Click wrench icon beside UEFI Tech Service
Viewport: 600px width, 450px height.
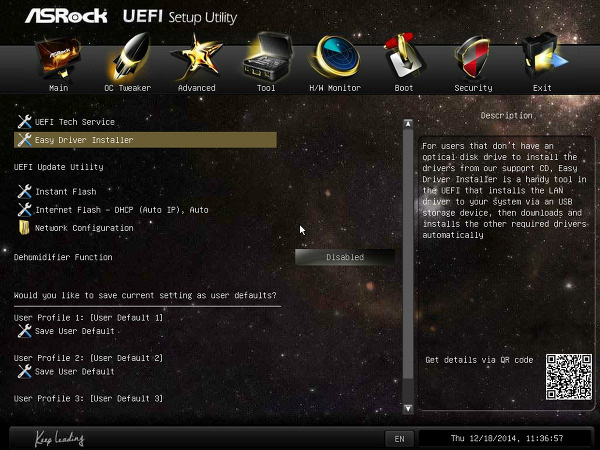pos(24,122)
